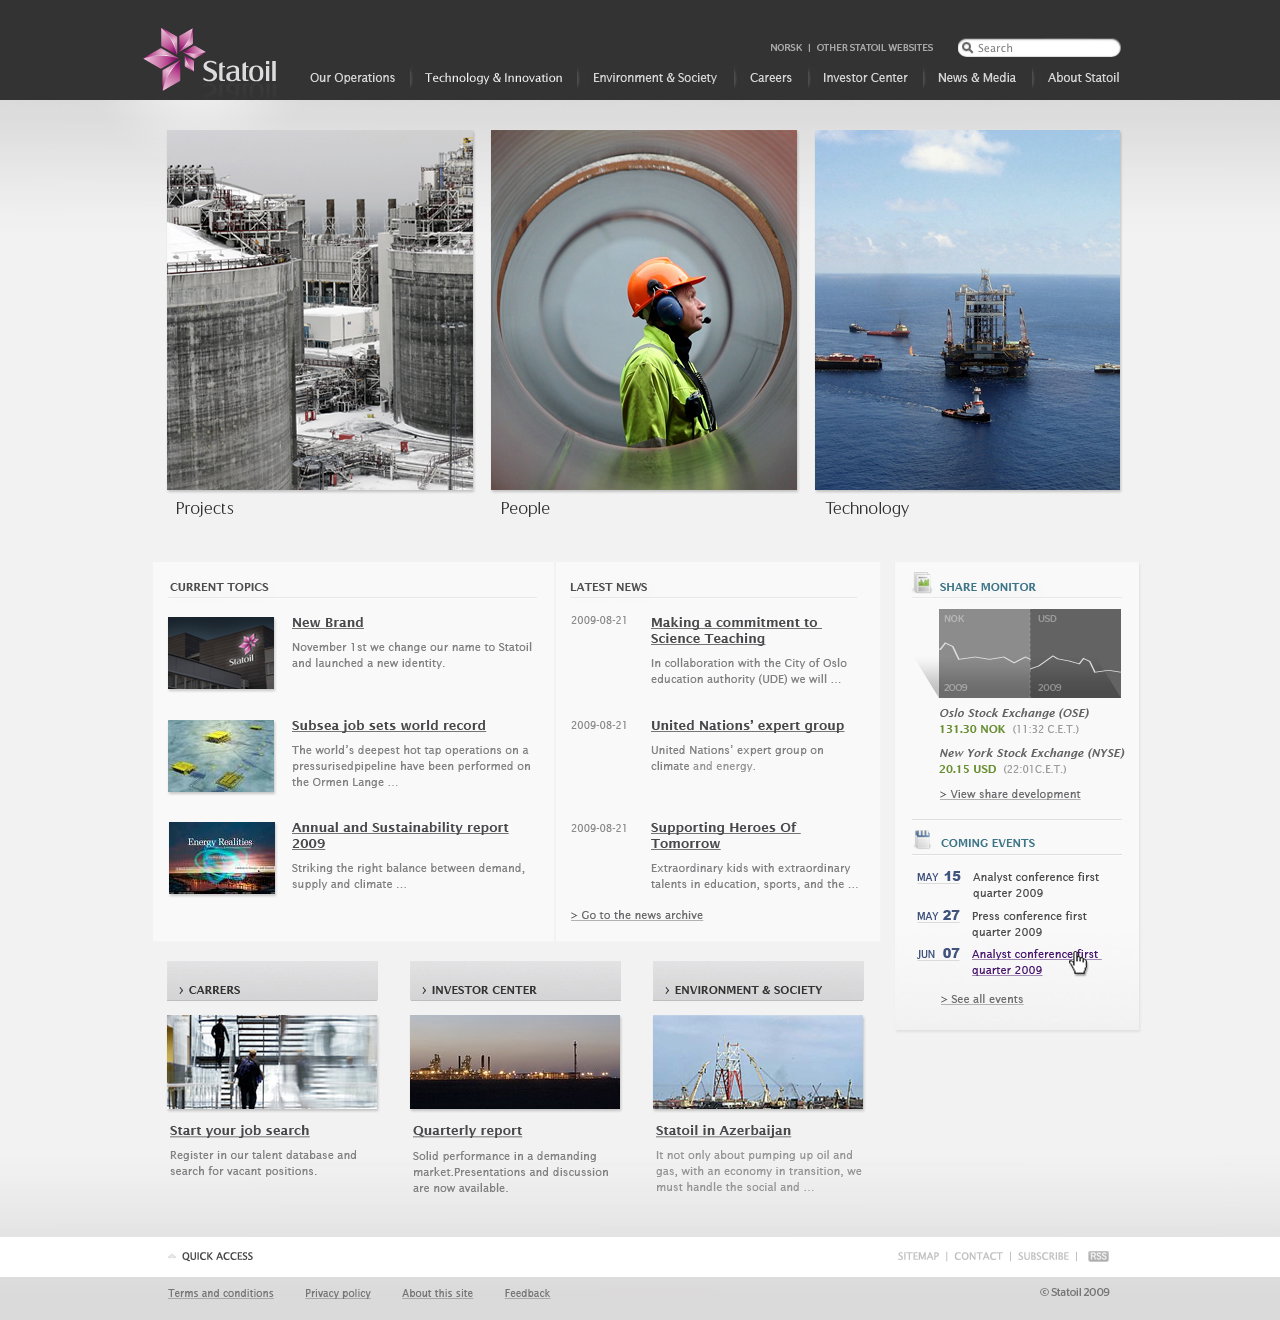Open Annual and Sustainability report 2009
This screenshot has width=1280, height=1320.
400,835
